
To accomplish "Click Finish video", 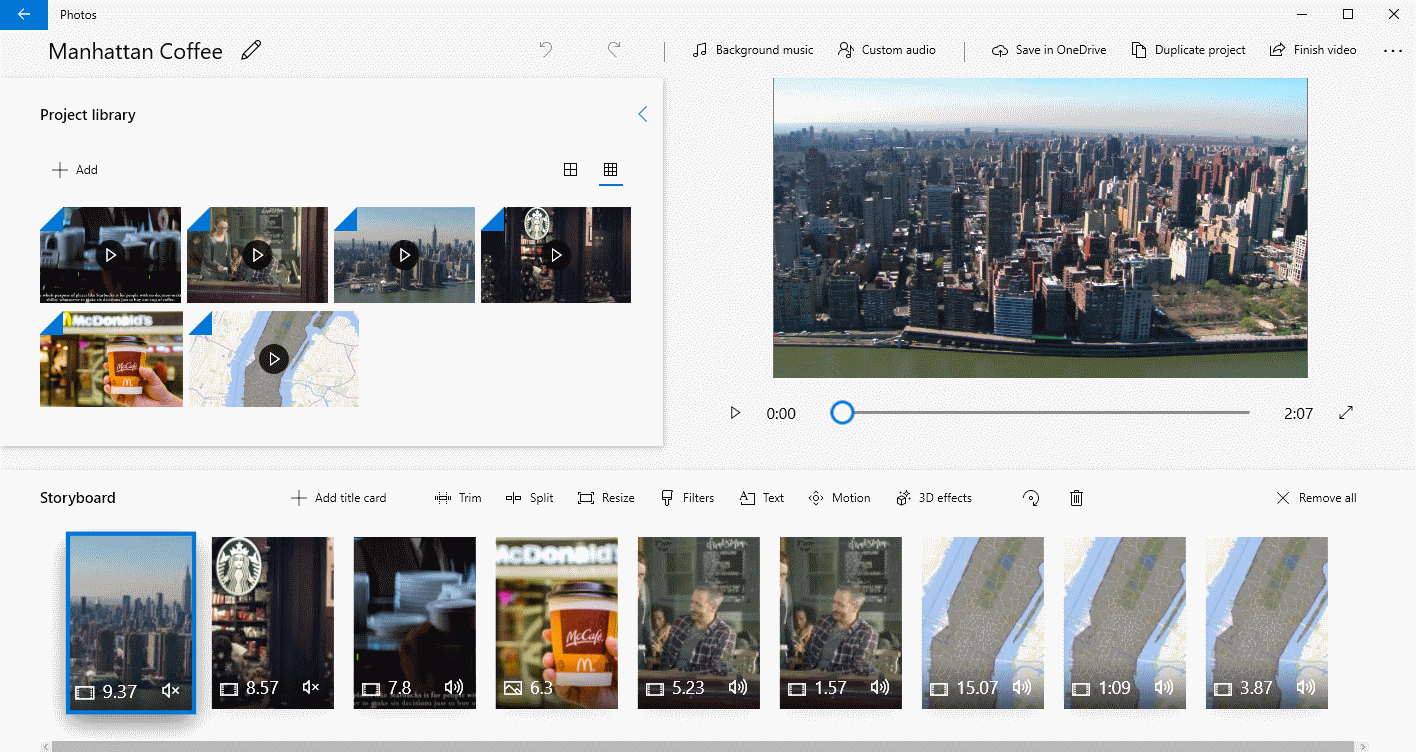I will (x=1313, y=49).
